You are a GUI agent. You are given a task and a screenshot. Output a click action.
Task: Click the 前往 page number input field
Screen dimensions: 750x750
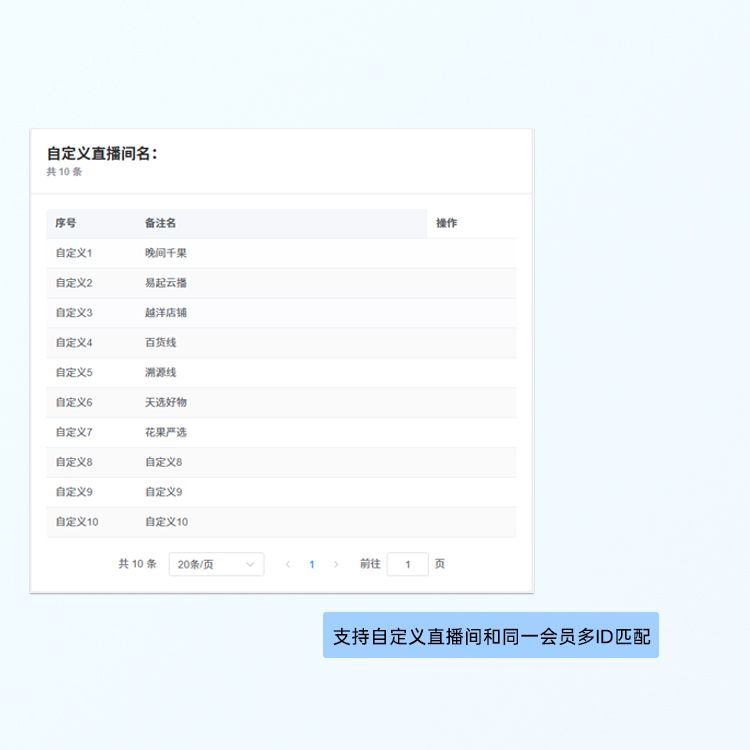click(407, 564)
